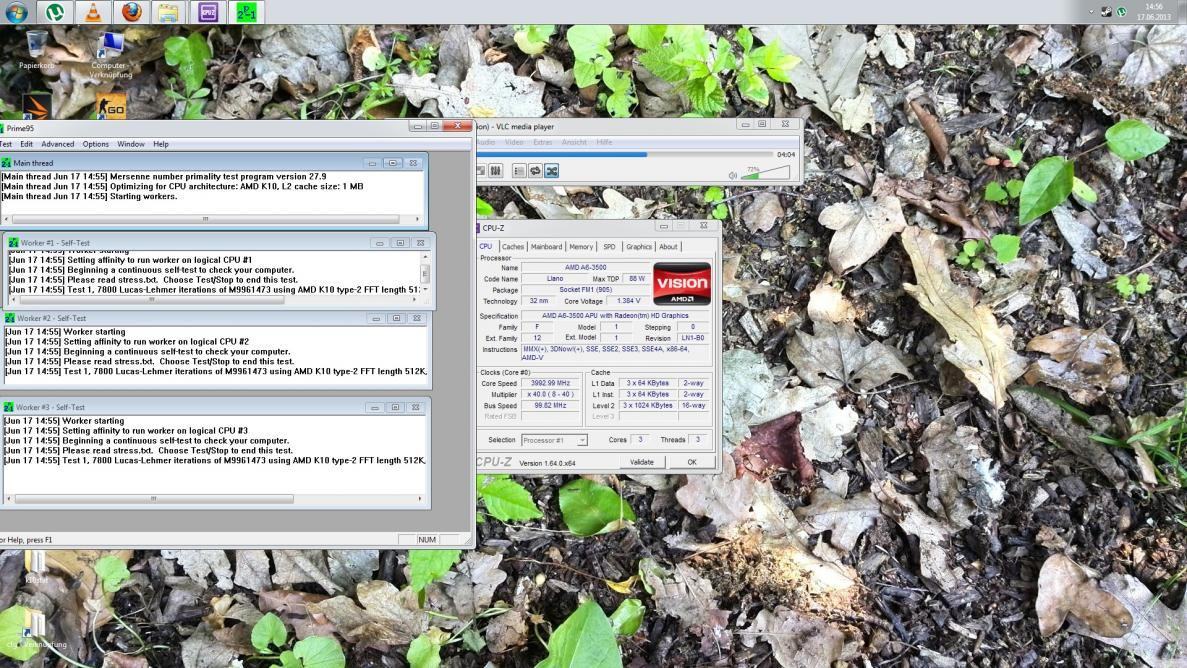The width and height of the screenshot is (1187, 668).
Task: Open VLC Hilfe menu
Action: [604, 142]
